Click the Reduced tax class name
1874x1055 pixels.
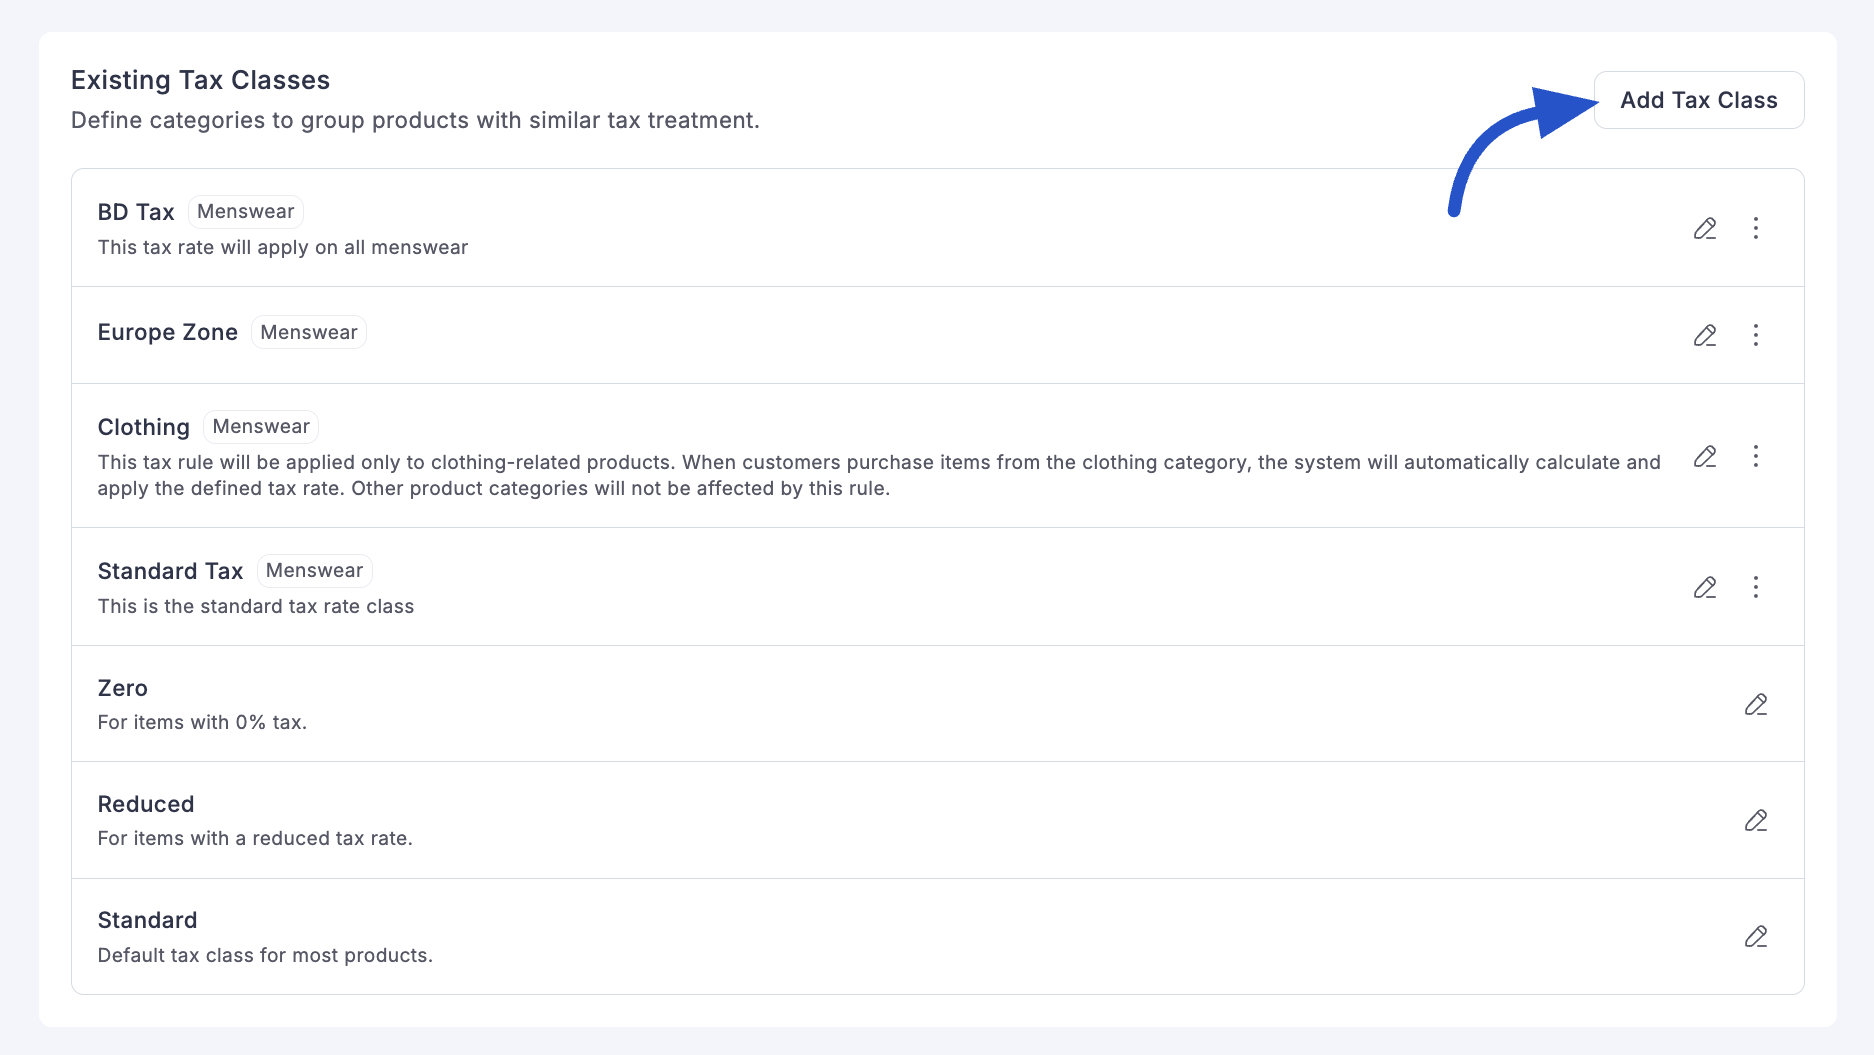[146, 804]
